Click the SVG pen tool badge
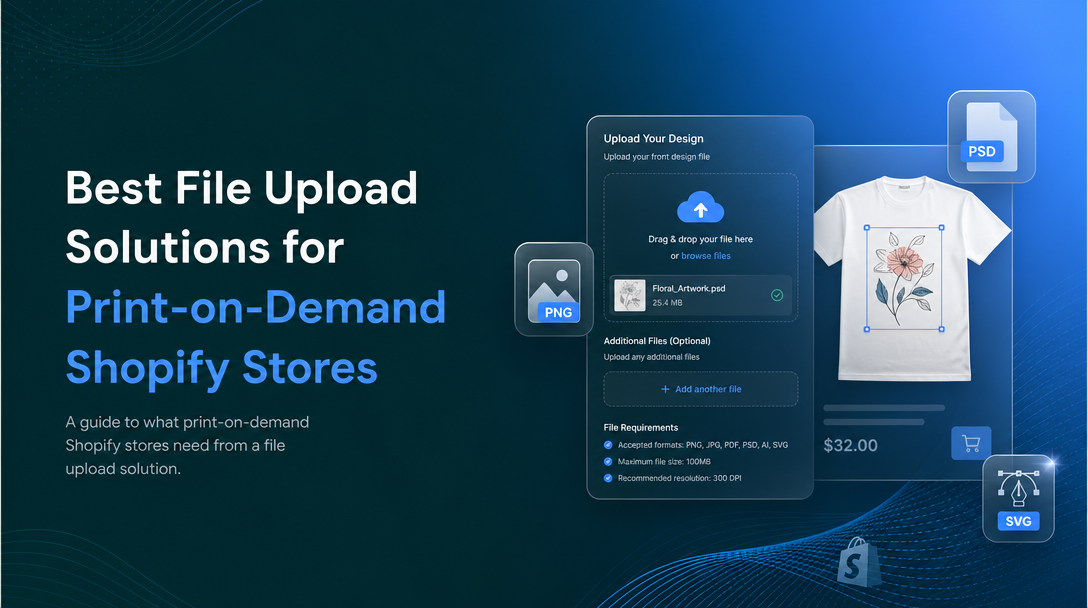Viewport: 1088px width, 608px height. [x=1018, y=498]
